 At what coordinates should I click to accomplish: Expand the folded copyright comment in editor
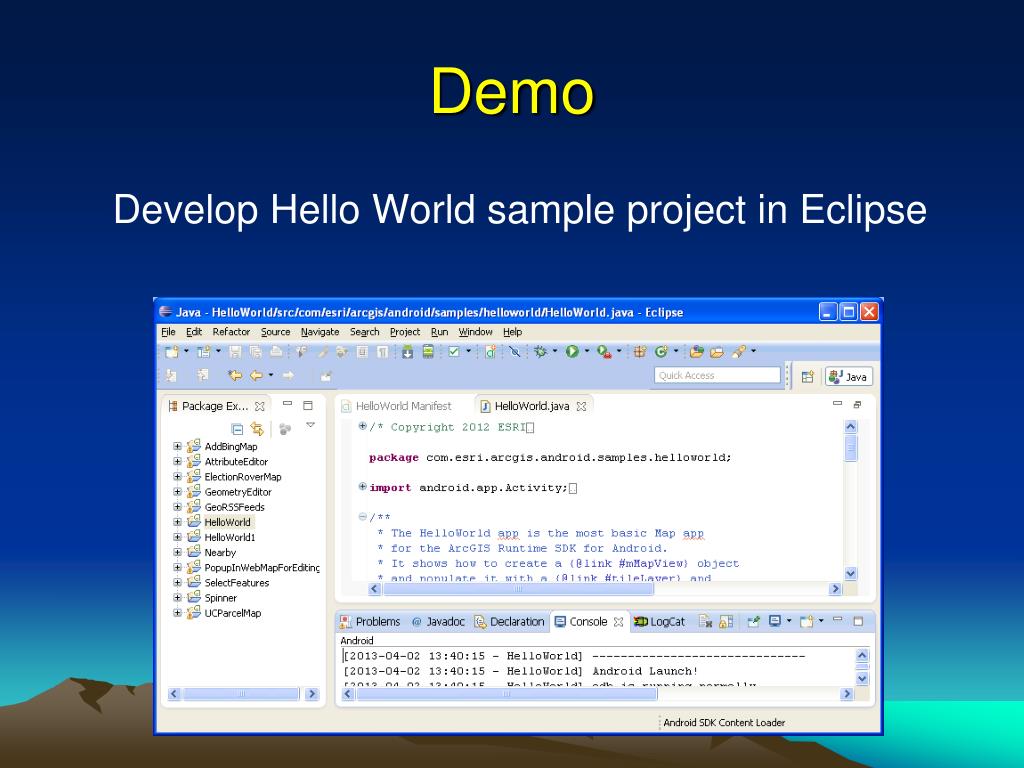point(362,427)
